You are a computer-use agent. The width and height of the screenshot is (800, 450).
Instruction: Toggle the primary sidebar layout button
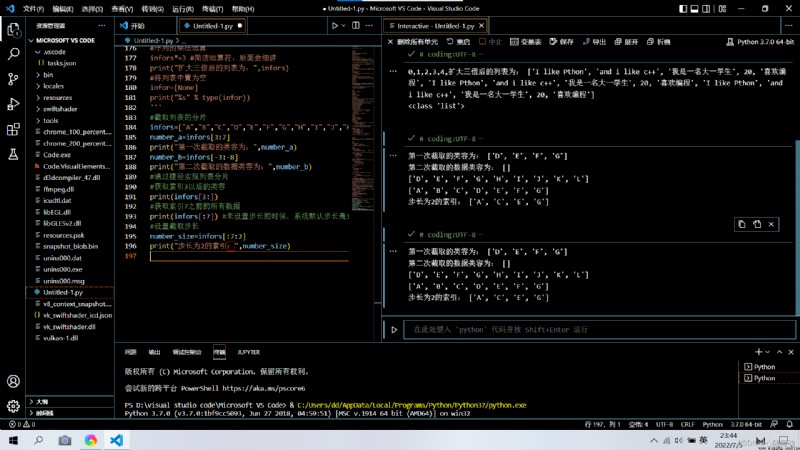tap(683, 9)
